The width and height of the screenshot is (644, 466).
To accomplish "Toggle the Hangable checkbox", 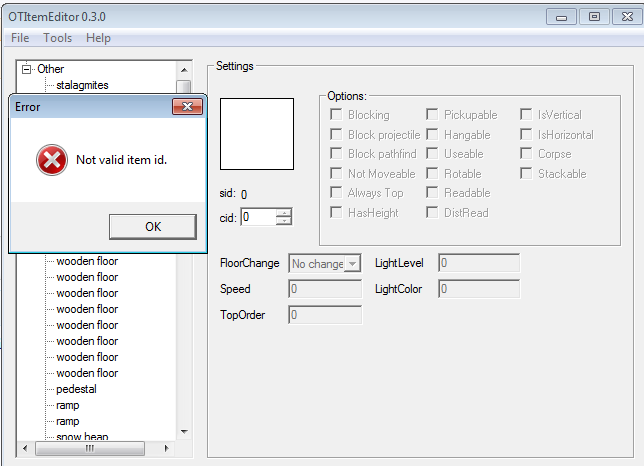I will pyautogui.click(x=432, y=134).
